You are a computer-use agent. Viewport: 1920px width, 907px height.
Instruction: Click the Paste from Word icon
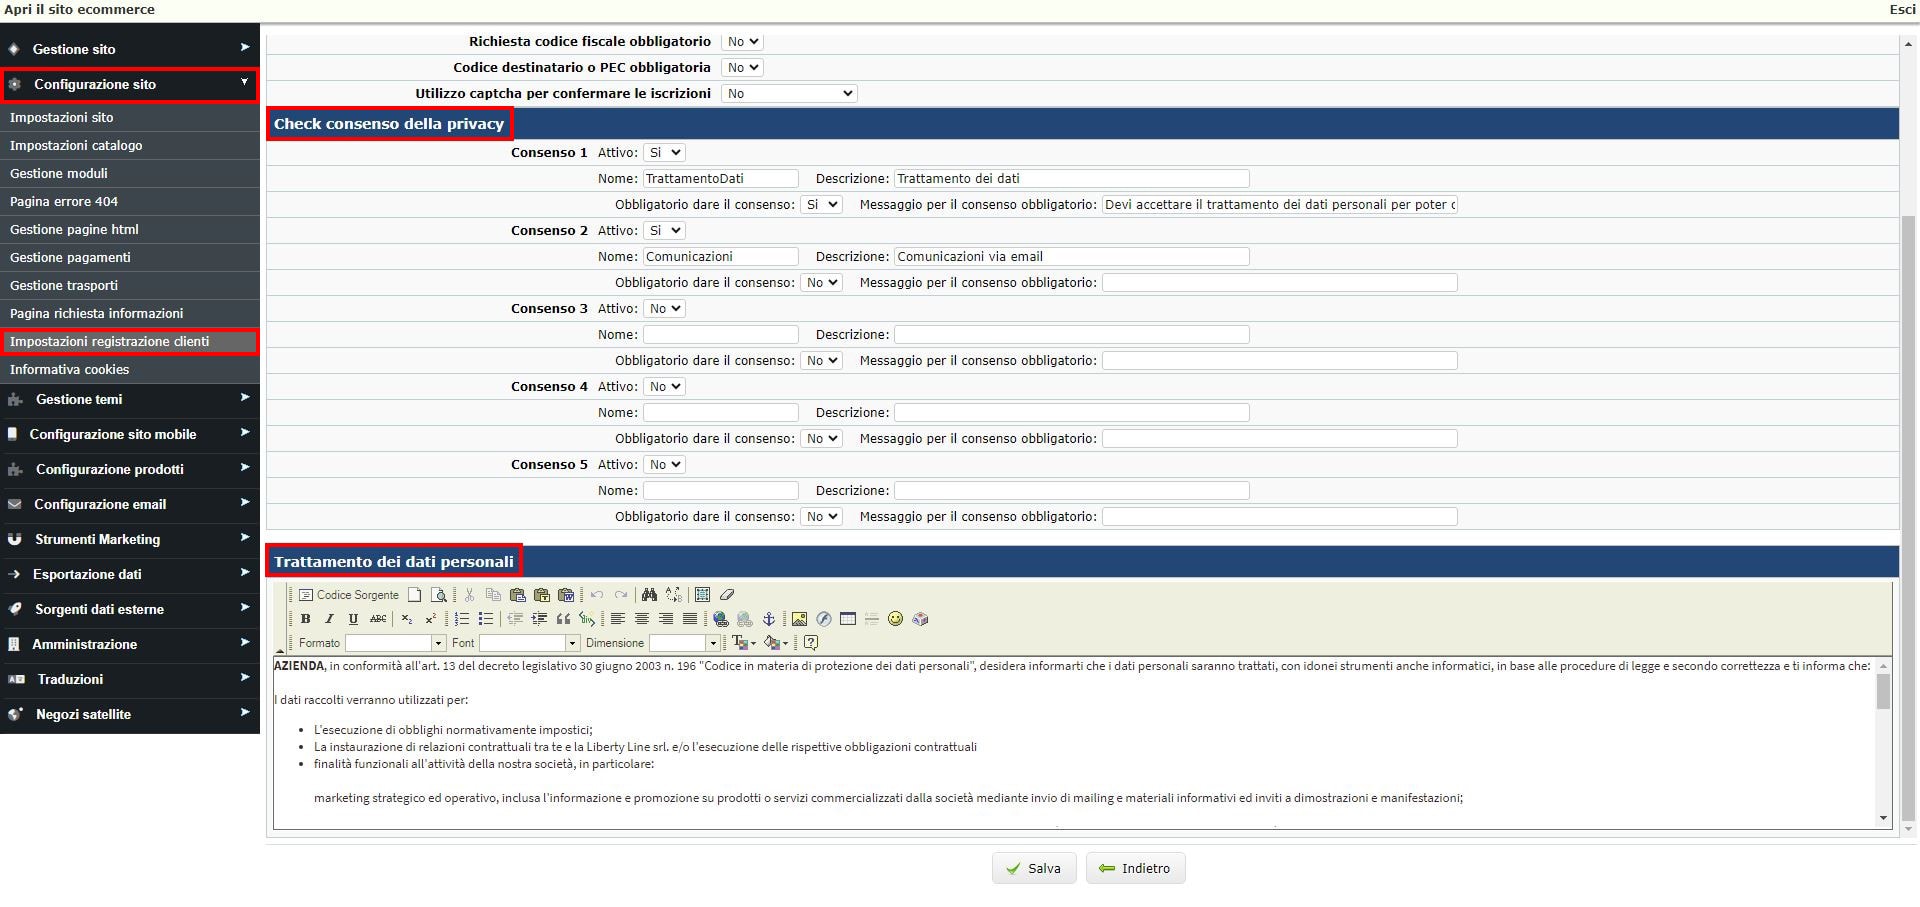pyautogui.click(x=566, y=595)
